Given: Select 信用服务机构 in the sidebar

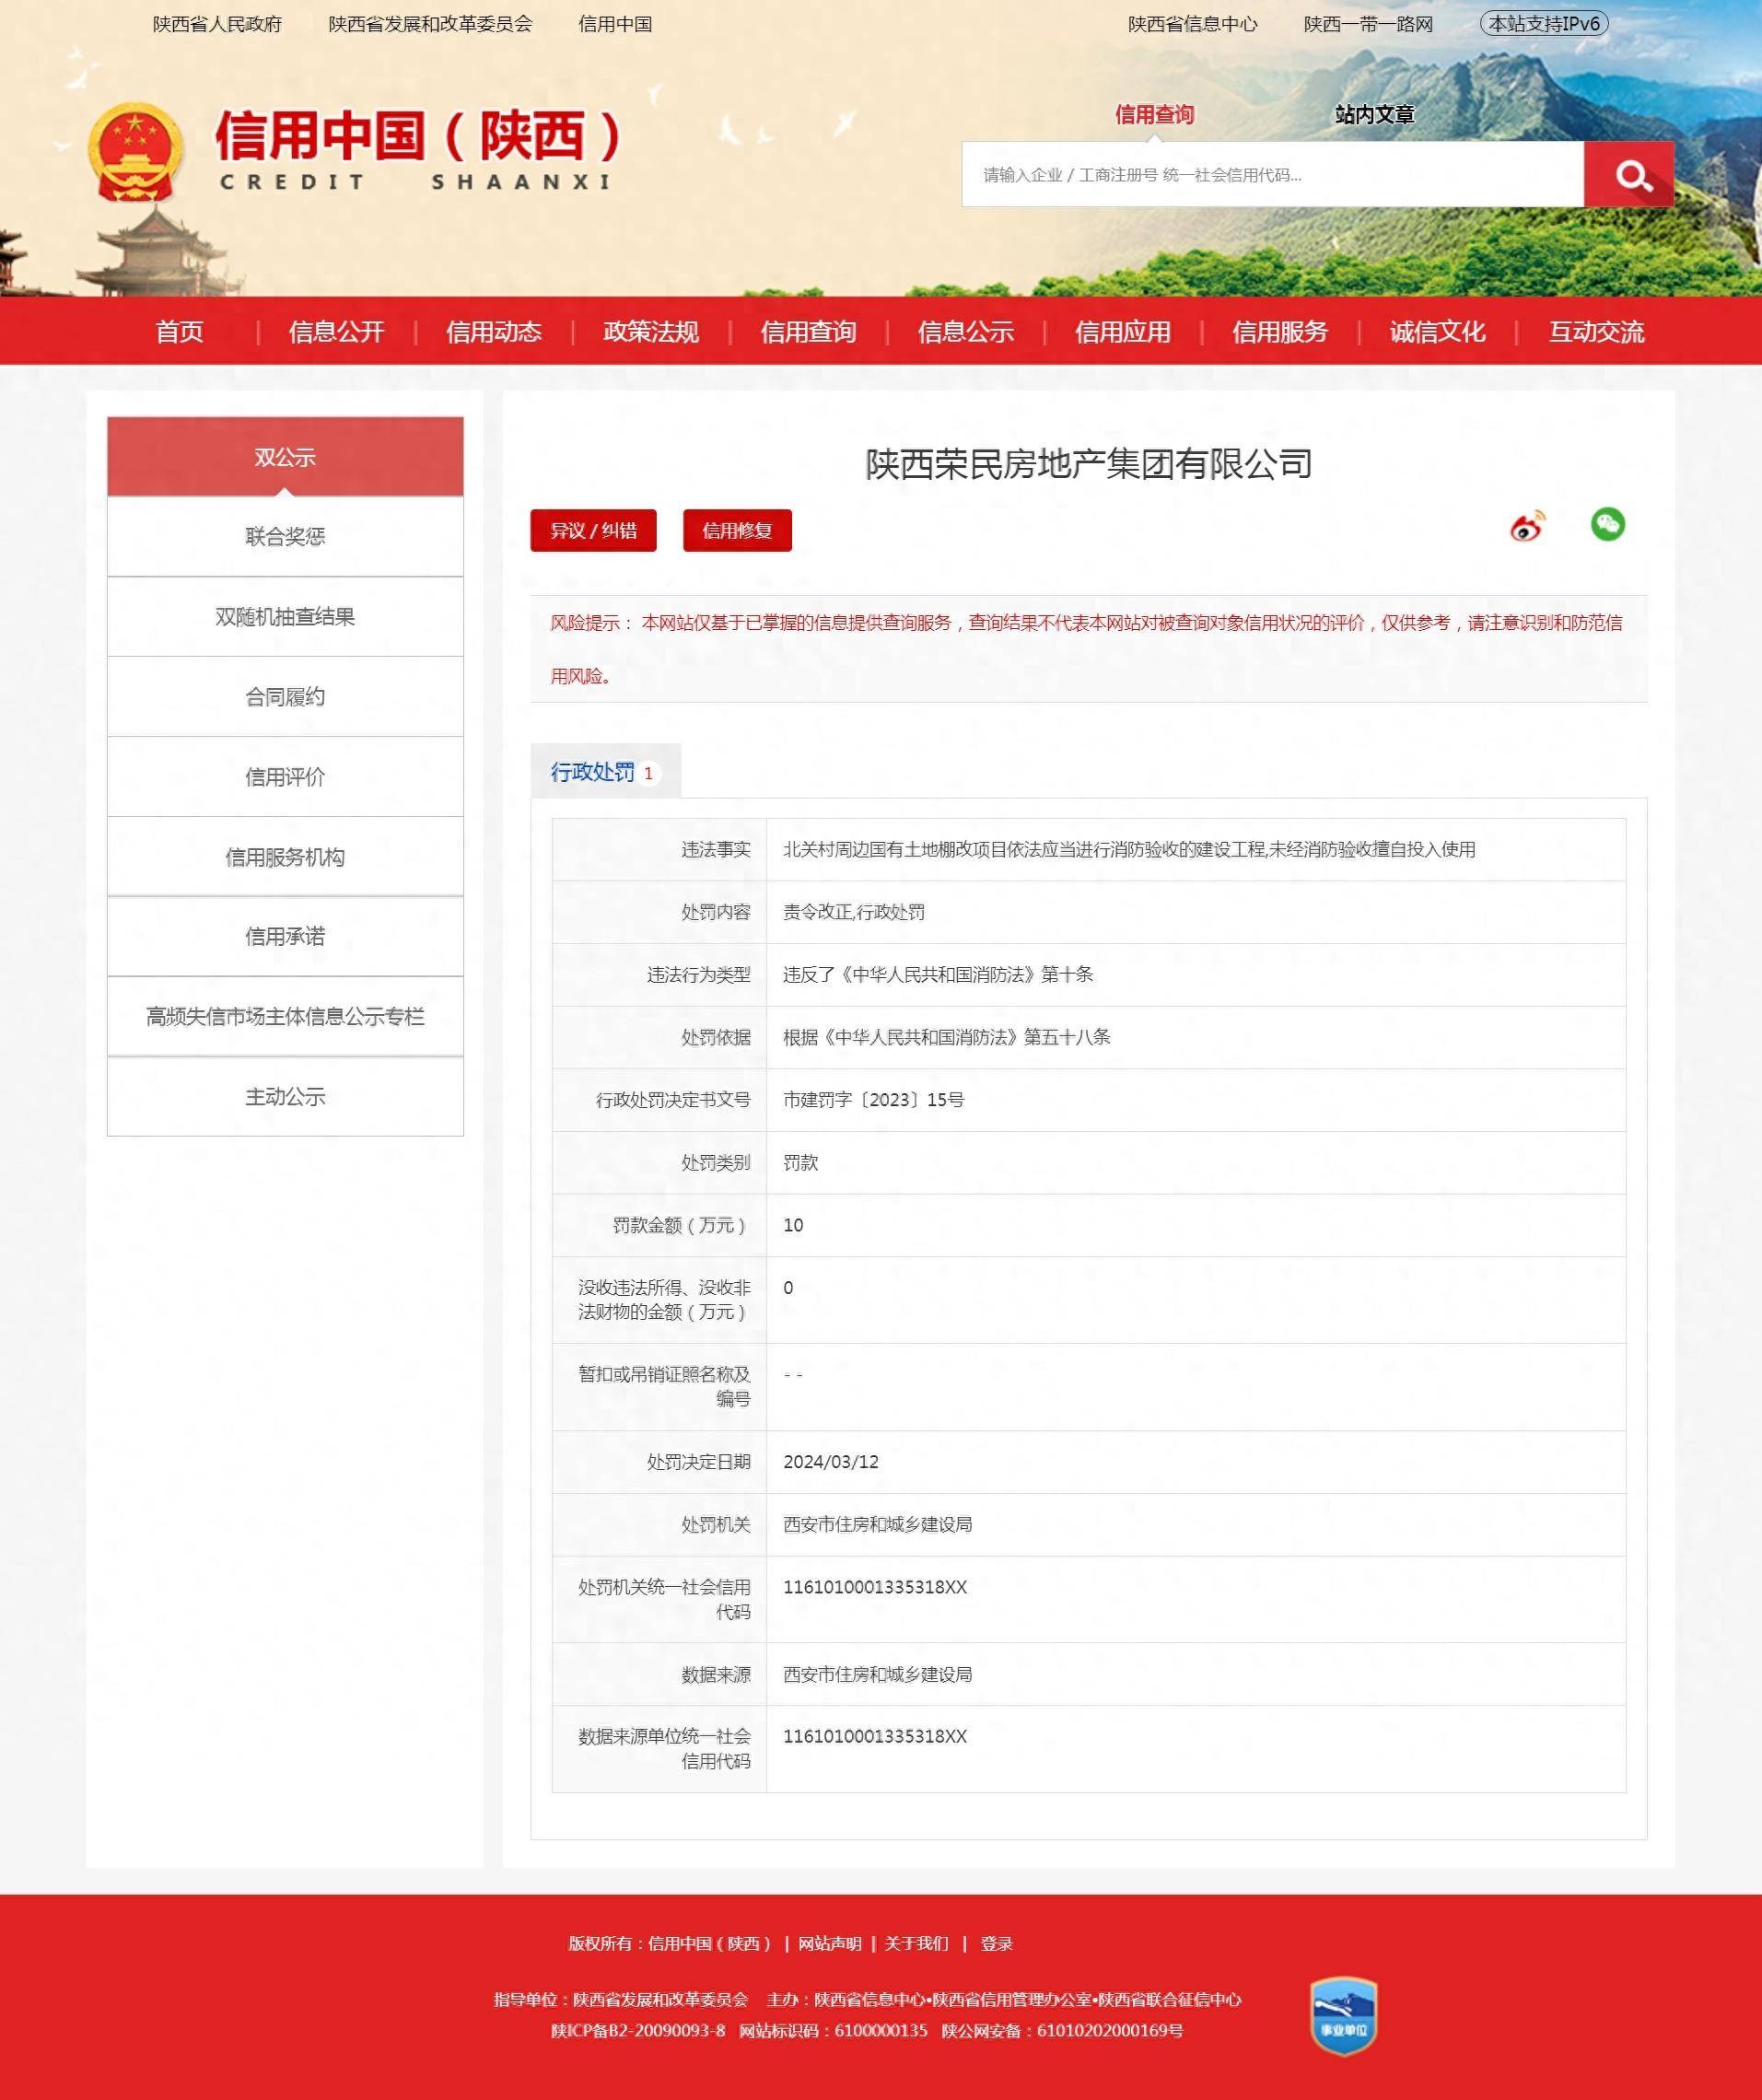Looking at the screenshot, I should tap(285, 856).
